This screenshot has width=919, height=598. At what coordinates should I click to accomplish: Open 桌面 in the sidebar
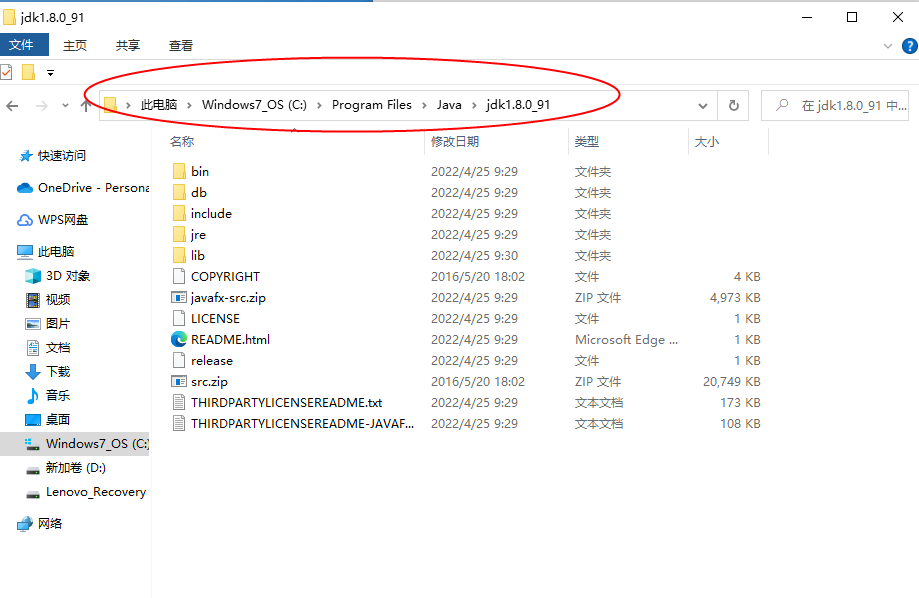(48, 420)
